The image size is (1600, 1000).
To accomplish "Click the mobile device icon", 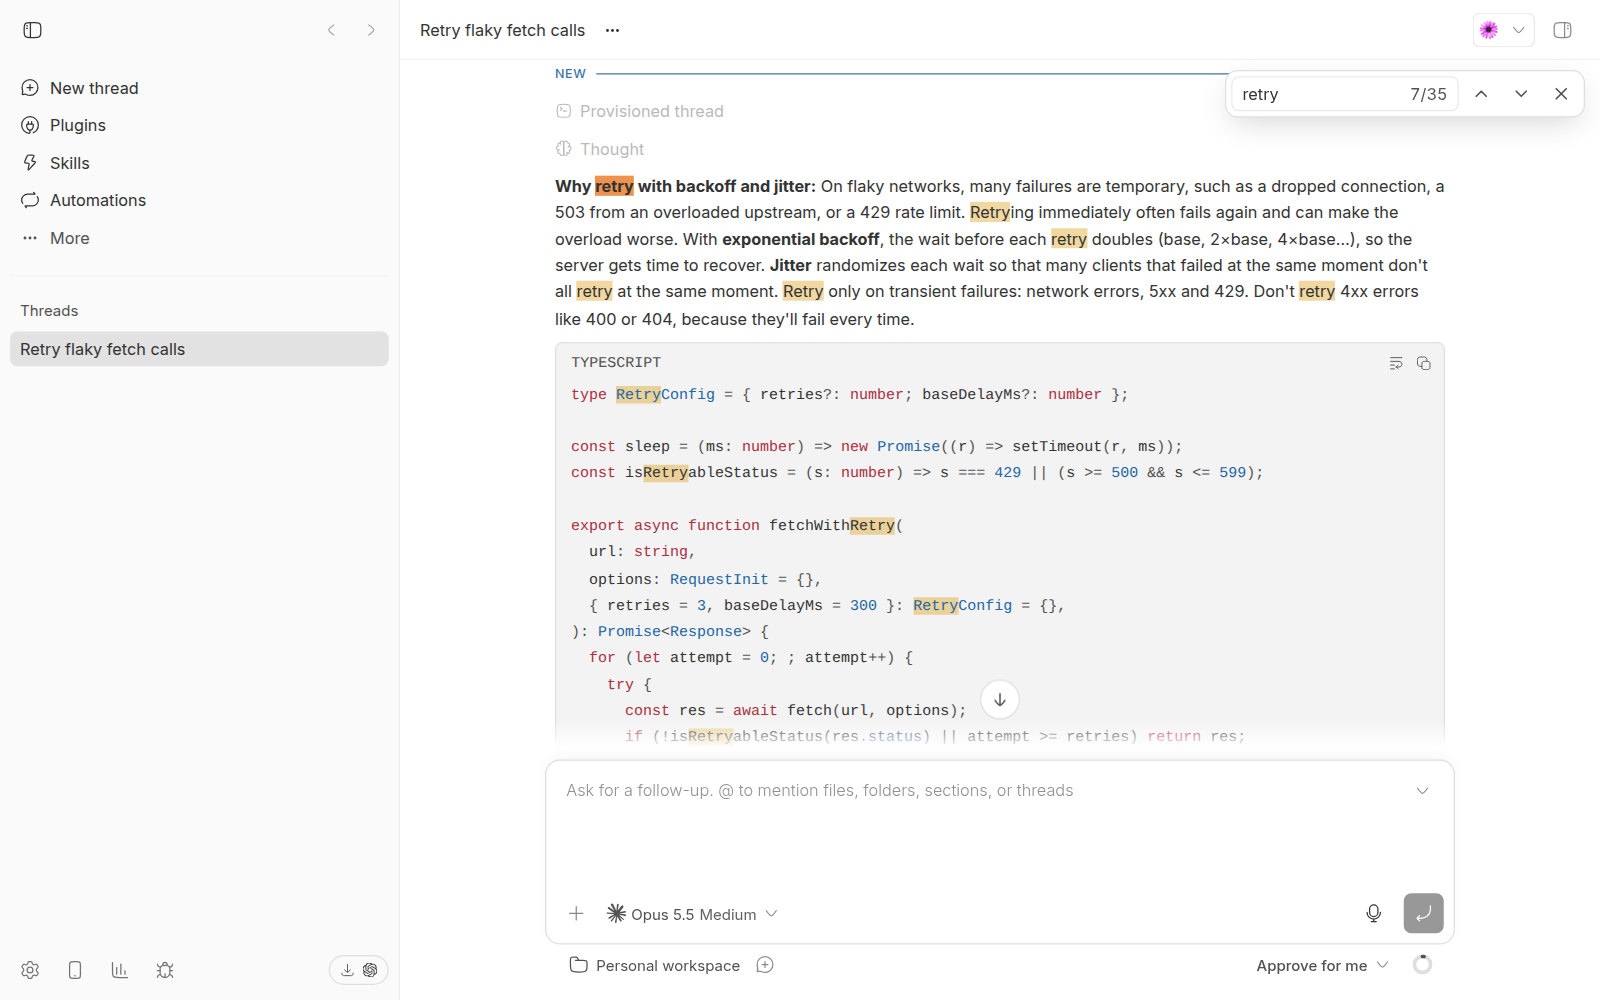I will 75,970.
